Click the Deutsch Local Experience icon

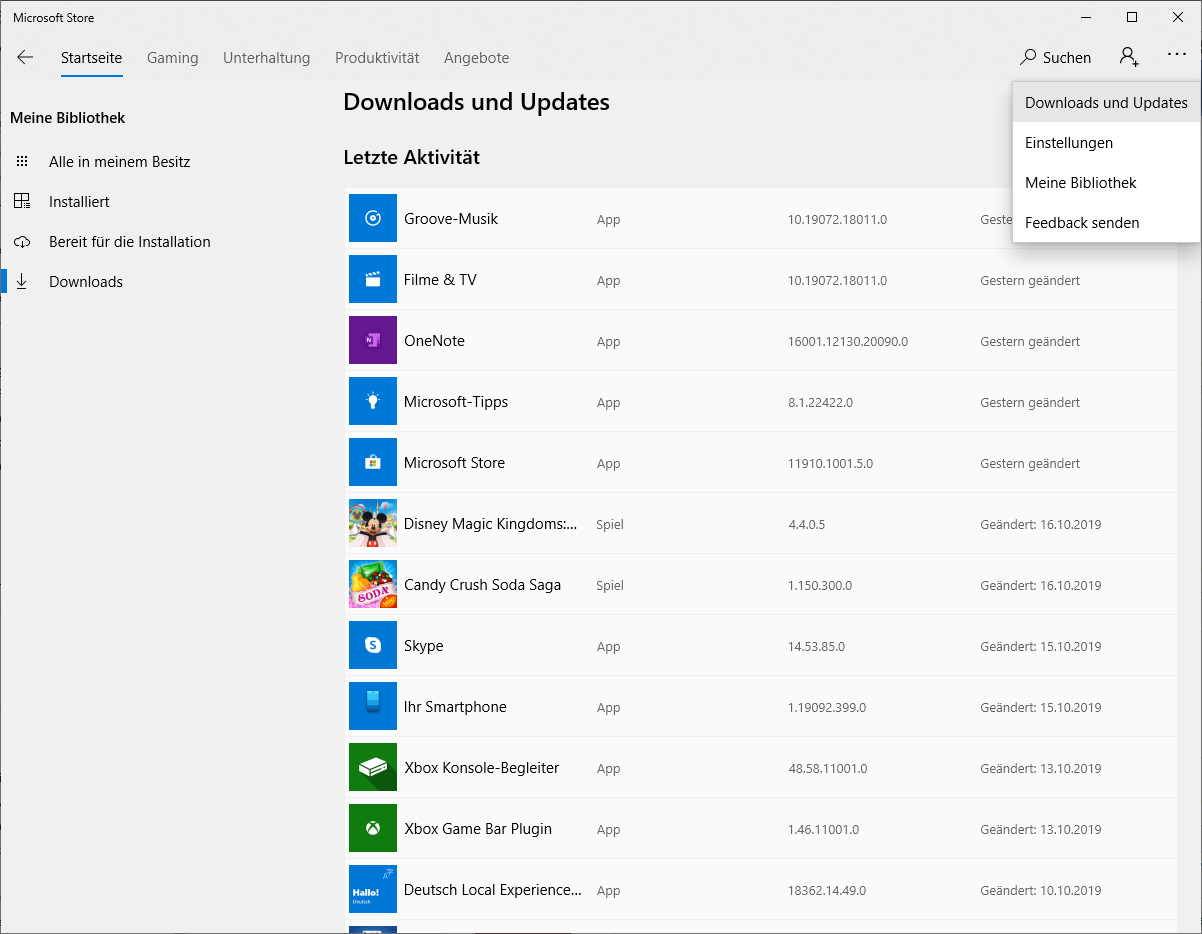tap(373, 889)
